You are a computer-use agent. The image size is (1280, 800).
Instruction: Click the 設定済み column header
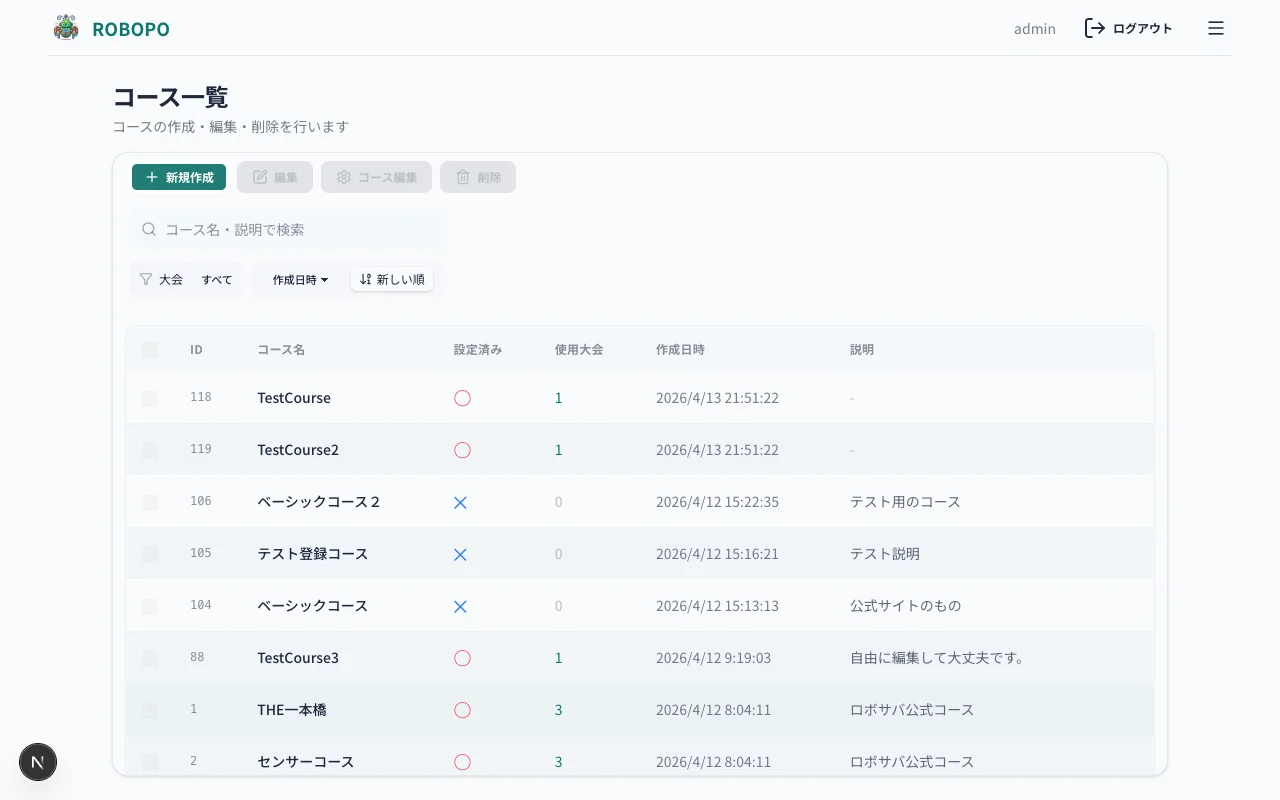pos(478,350)
